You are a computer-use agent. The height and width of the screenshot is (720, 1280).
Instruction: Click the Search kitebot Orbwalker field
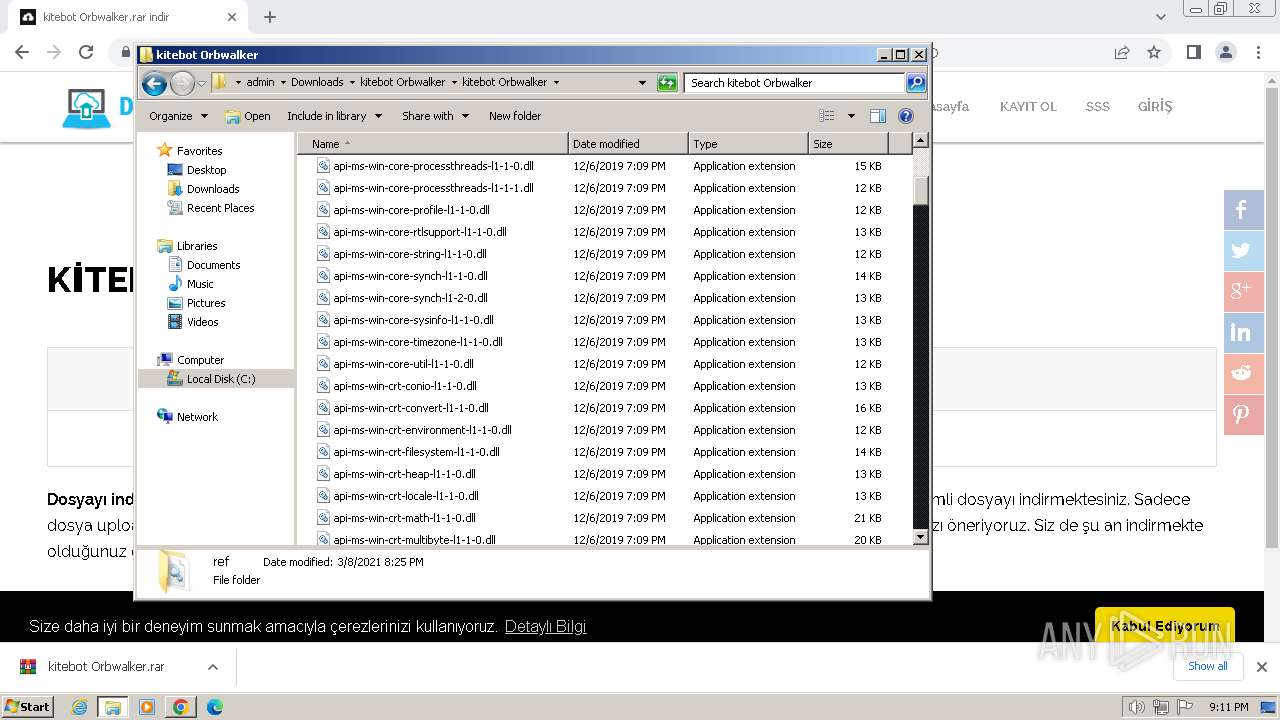[795, 83]
